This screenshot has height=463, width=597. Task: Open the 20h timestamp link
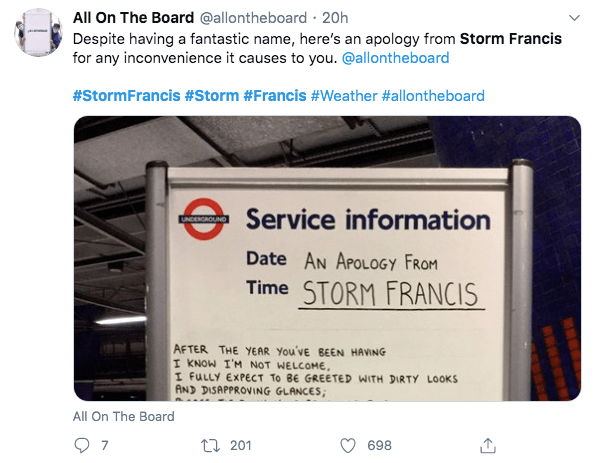tap(335, 18)
